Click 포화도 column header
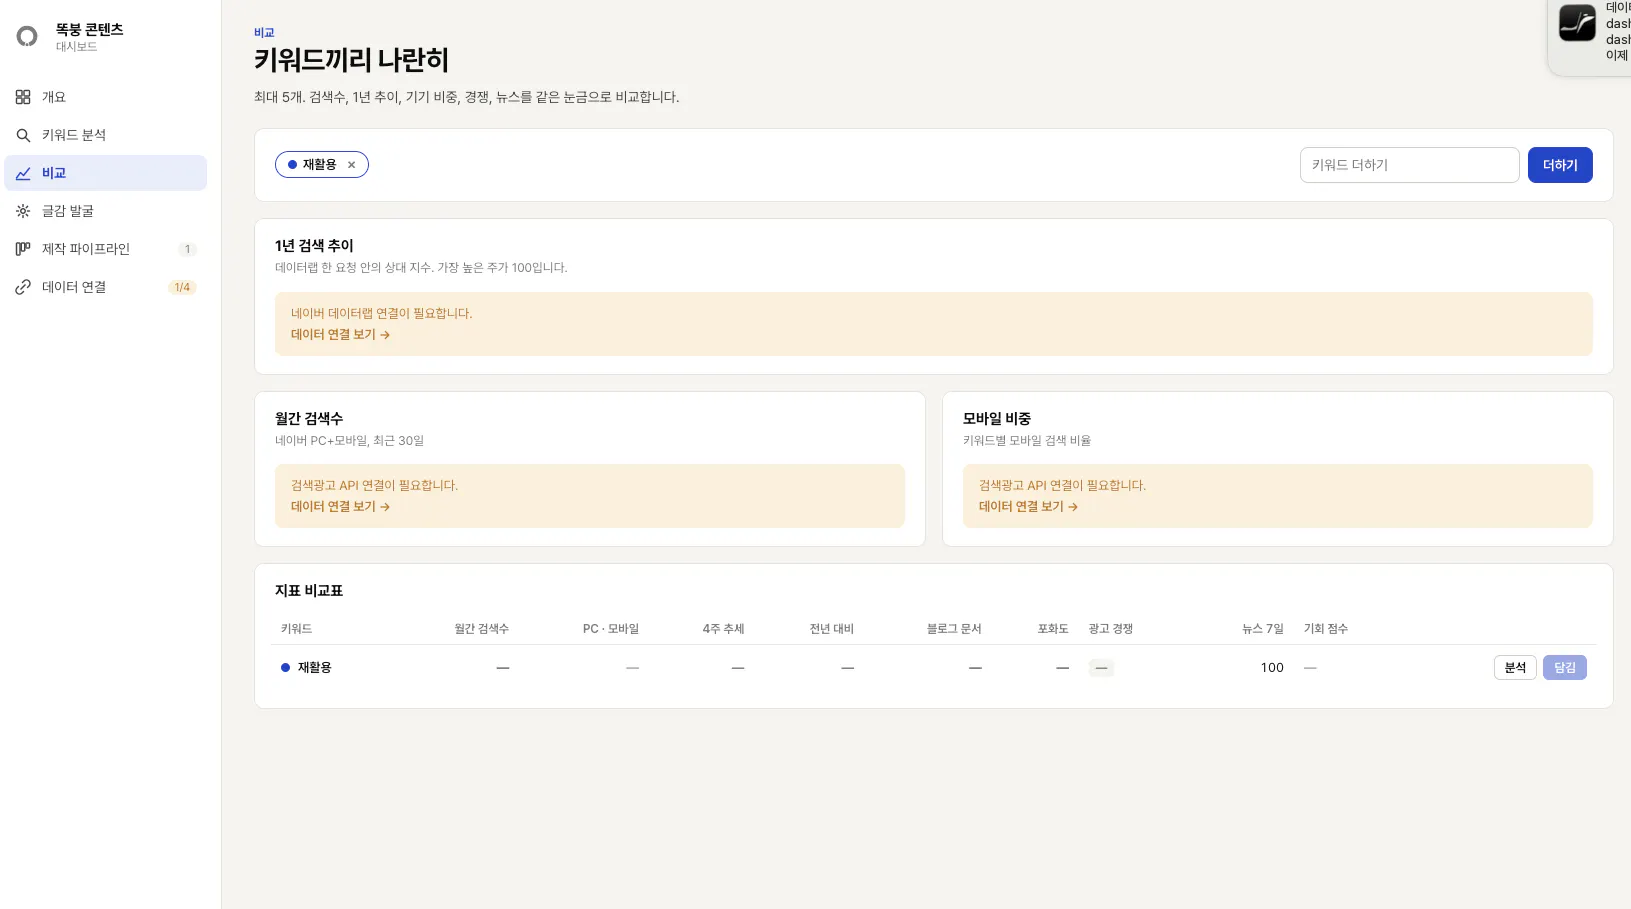The image size is (1631, 909). pos(1053,629)
